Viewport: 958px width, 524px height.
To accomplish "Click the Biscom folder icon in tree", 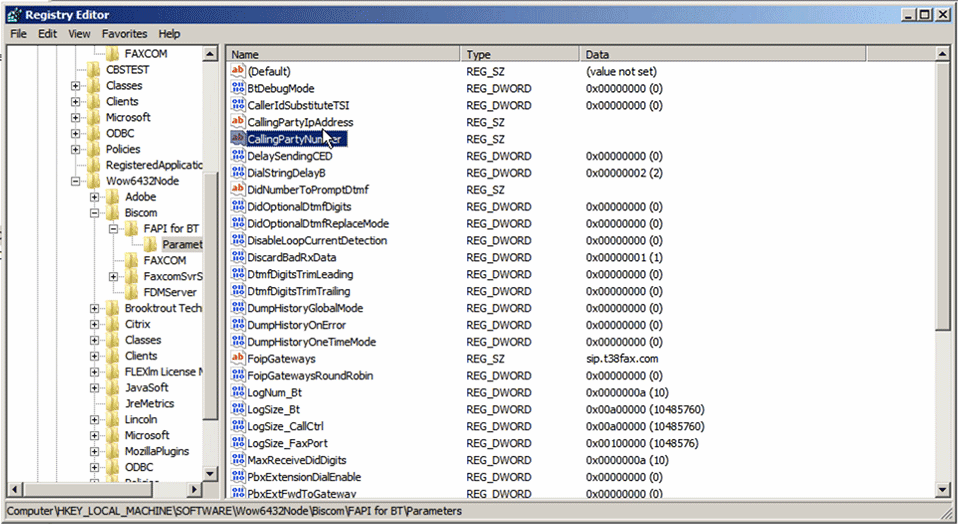I will click(113, 213).
